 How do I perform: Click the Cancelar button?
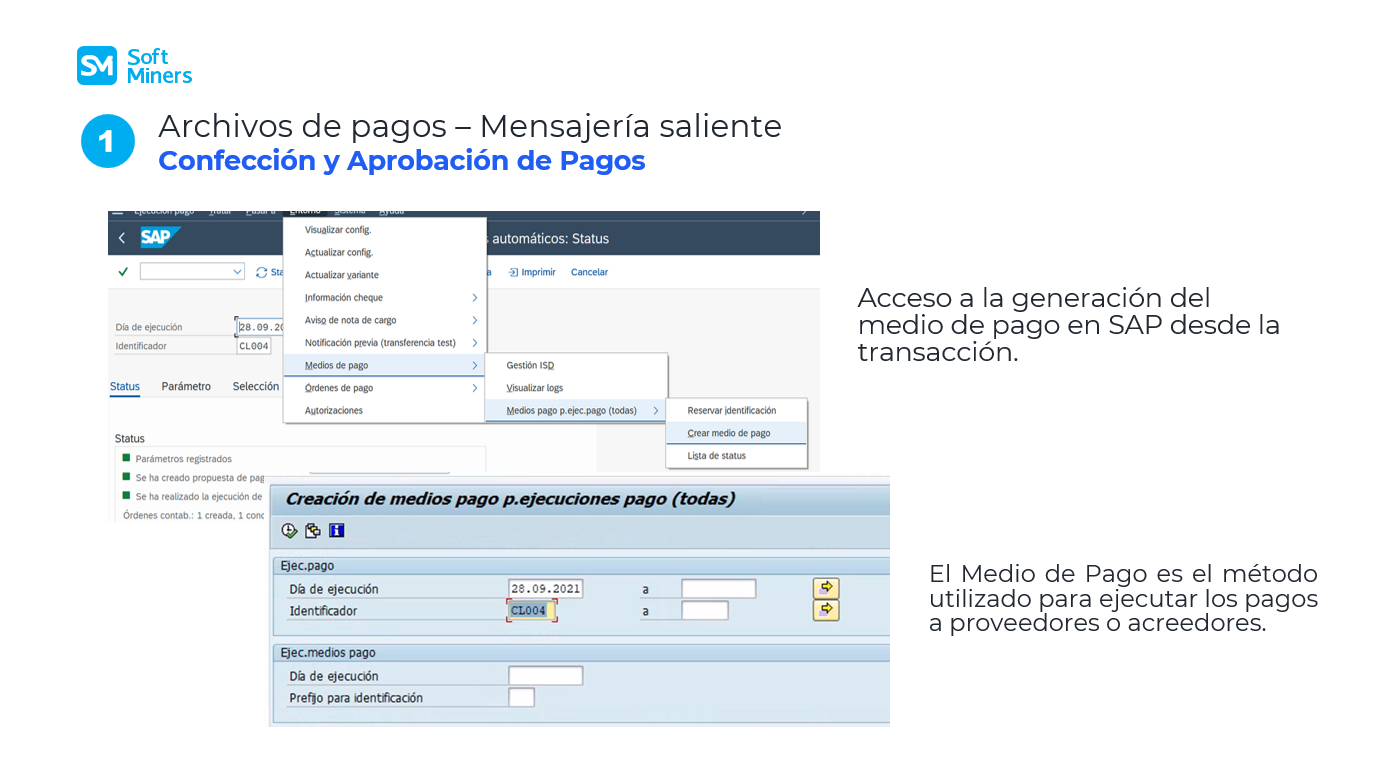tap(589, 272)
